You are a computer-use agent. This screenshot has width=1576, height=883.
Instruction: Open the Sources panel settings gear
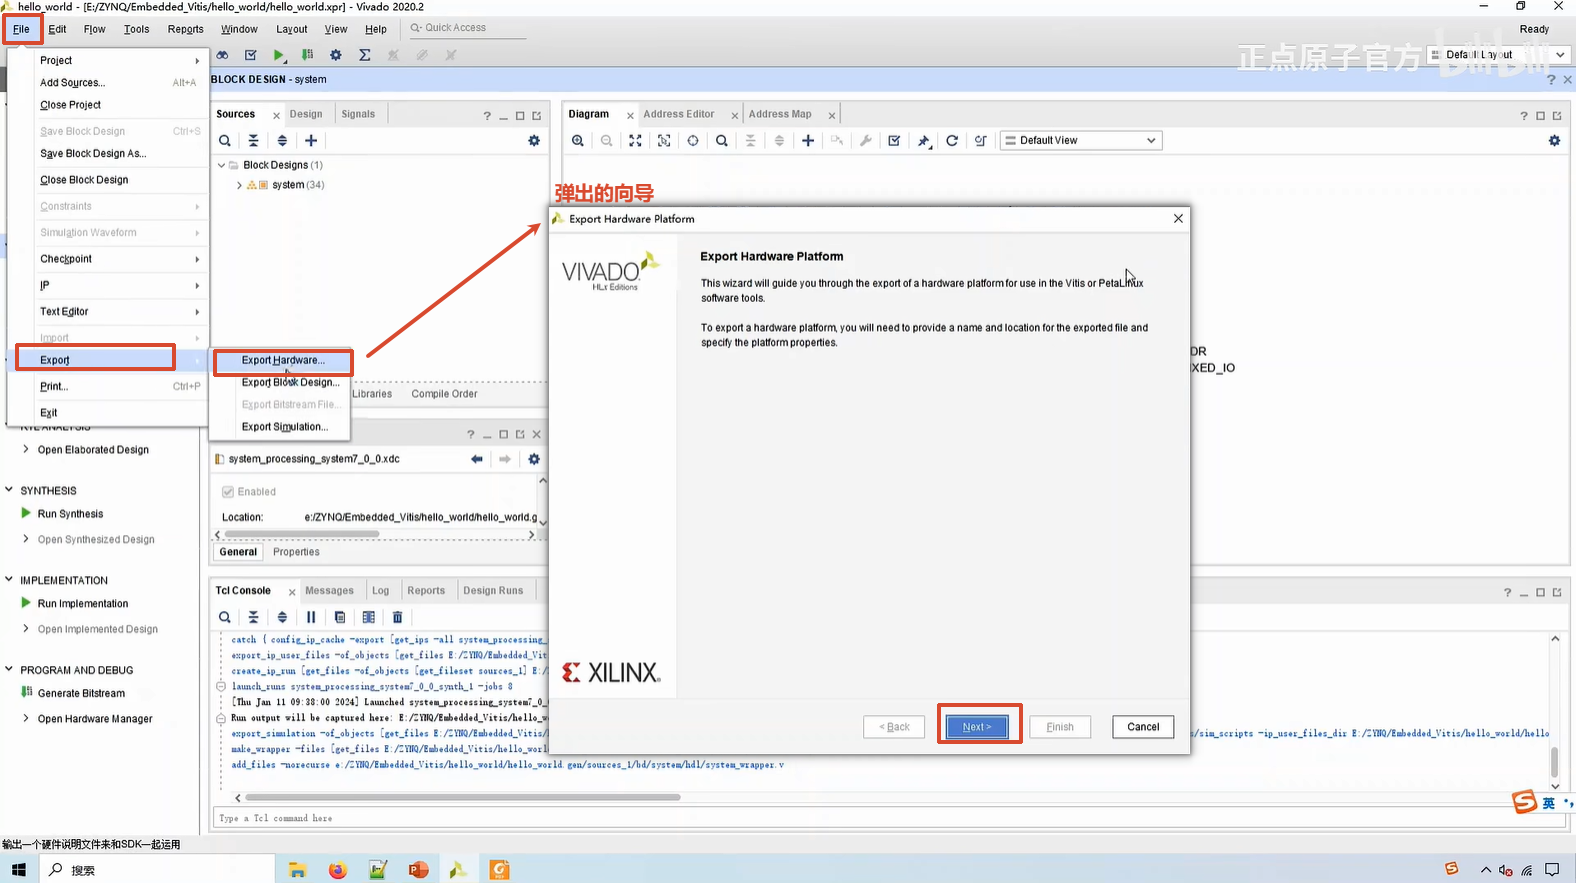click(x=534, y=141)
